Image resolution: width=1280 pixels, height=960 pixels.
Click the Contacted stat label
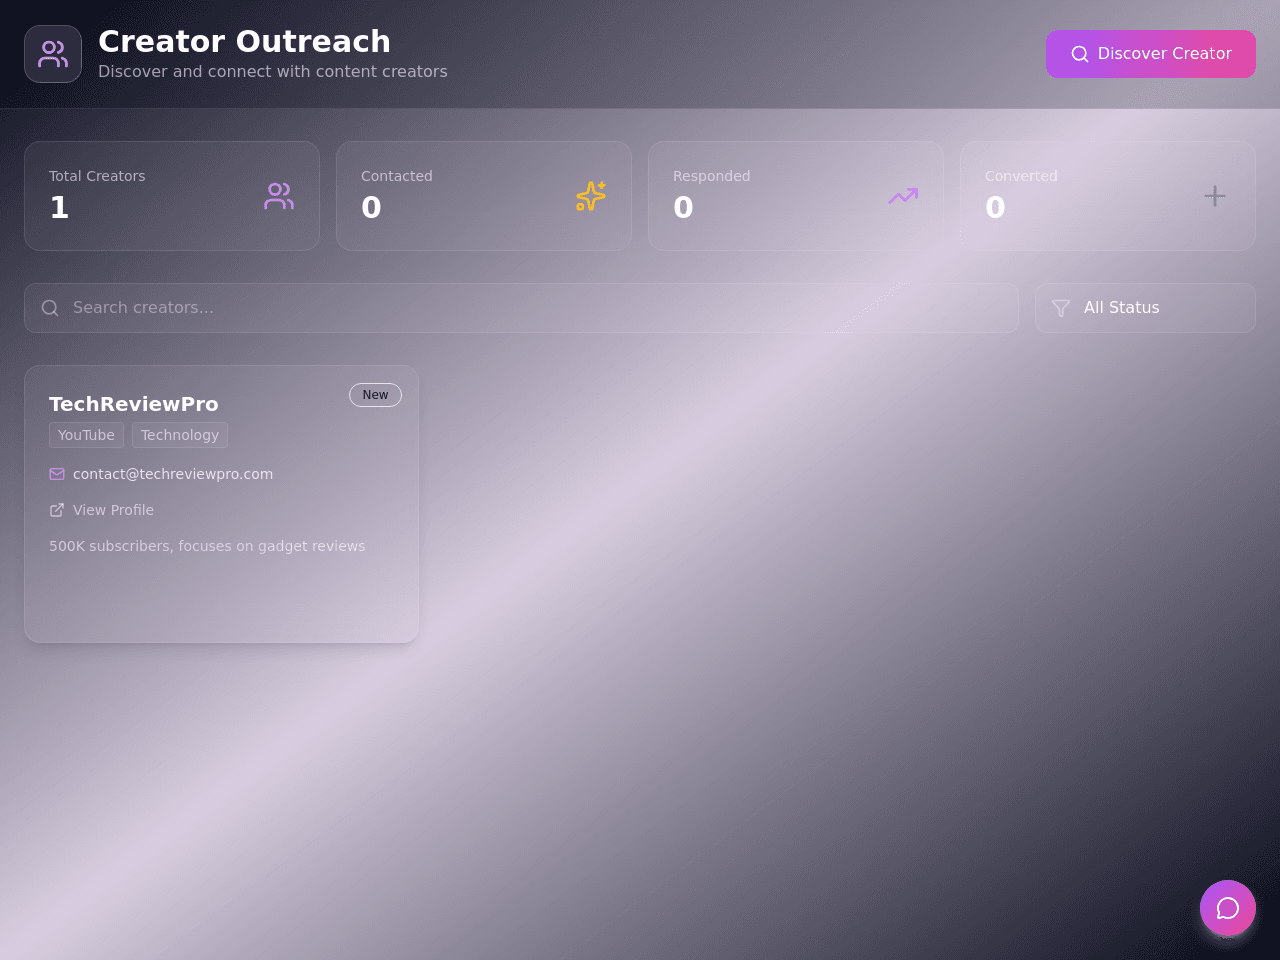(x=397, y=176)
